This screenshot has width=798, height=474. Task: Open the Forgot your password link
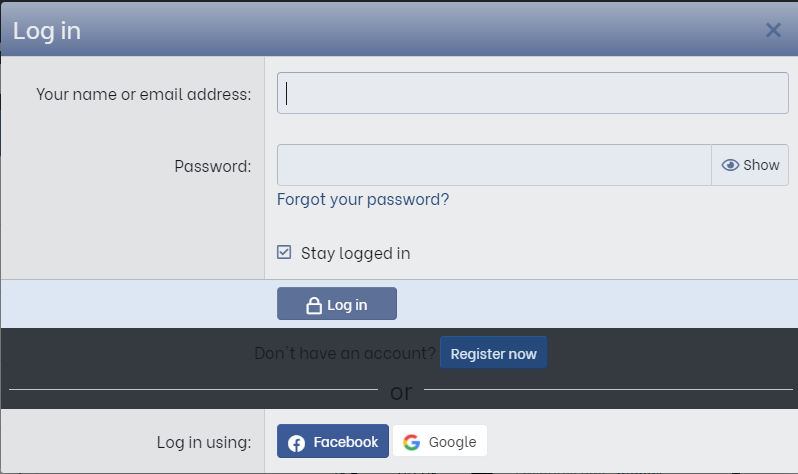[363, 199]
